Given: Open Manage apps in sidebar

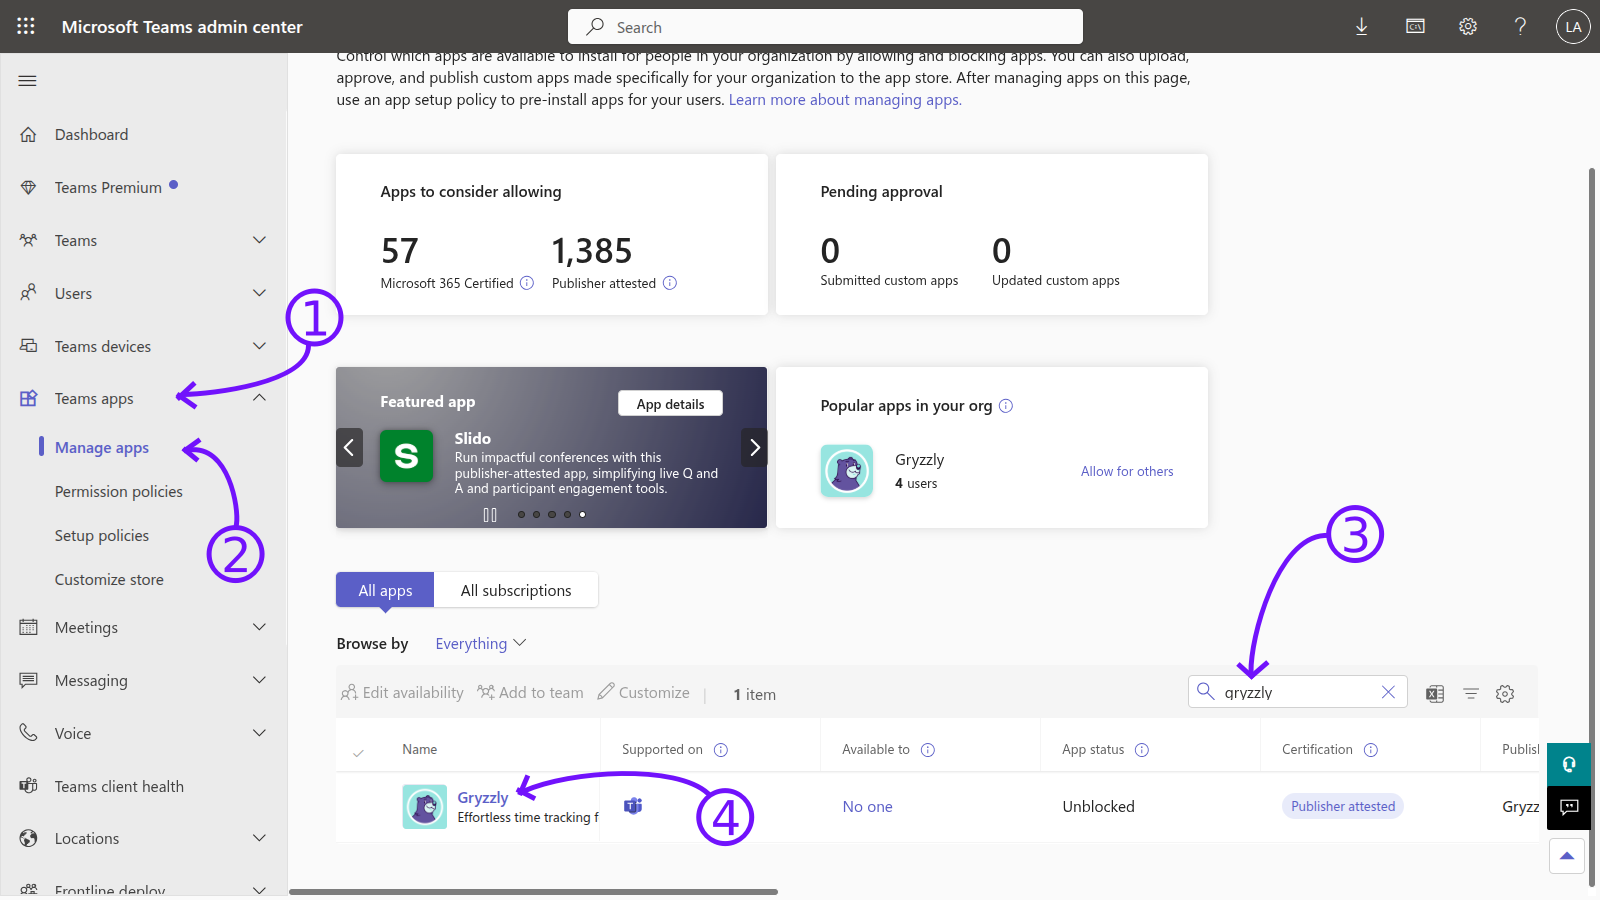Looking at the screenshot, I should (102, 447).
